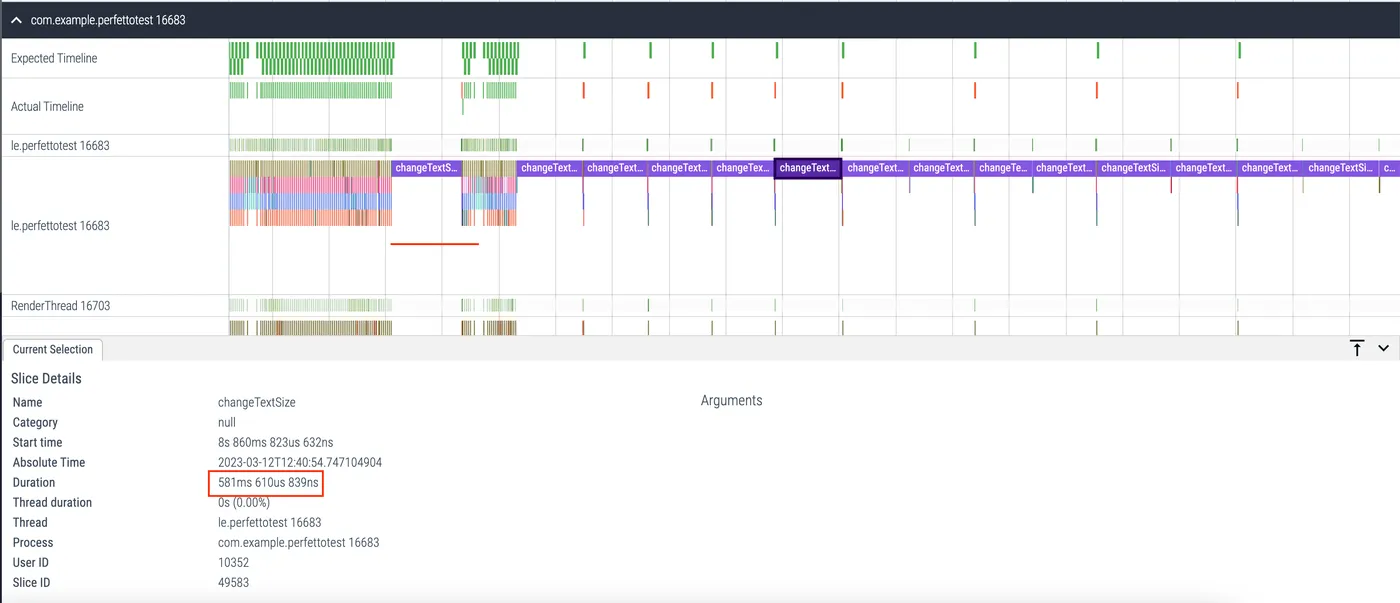Image resolution: width=1400 pixels, height=603 pixels.
Task: Click the Arguments heading in details panel
Action: coord(731,401)
